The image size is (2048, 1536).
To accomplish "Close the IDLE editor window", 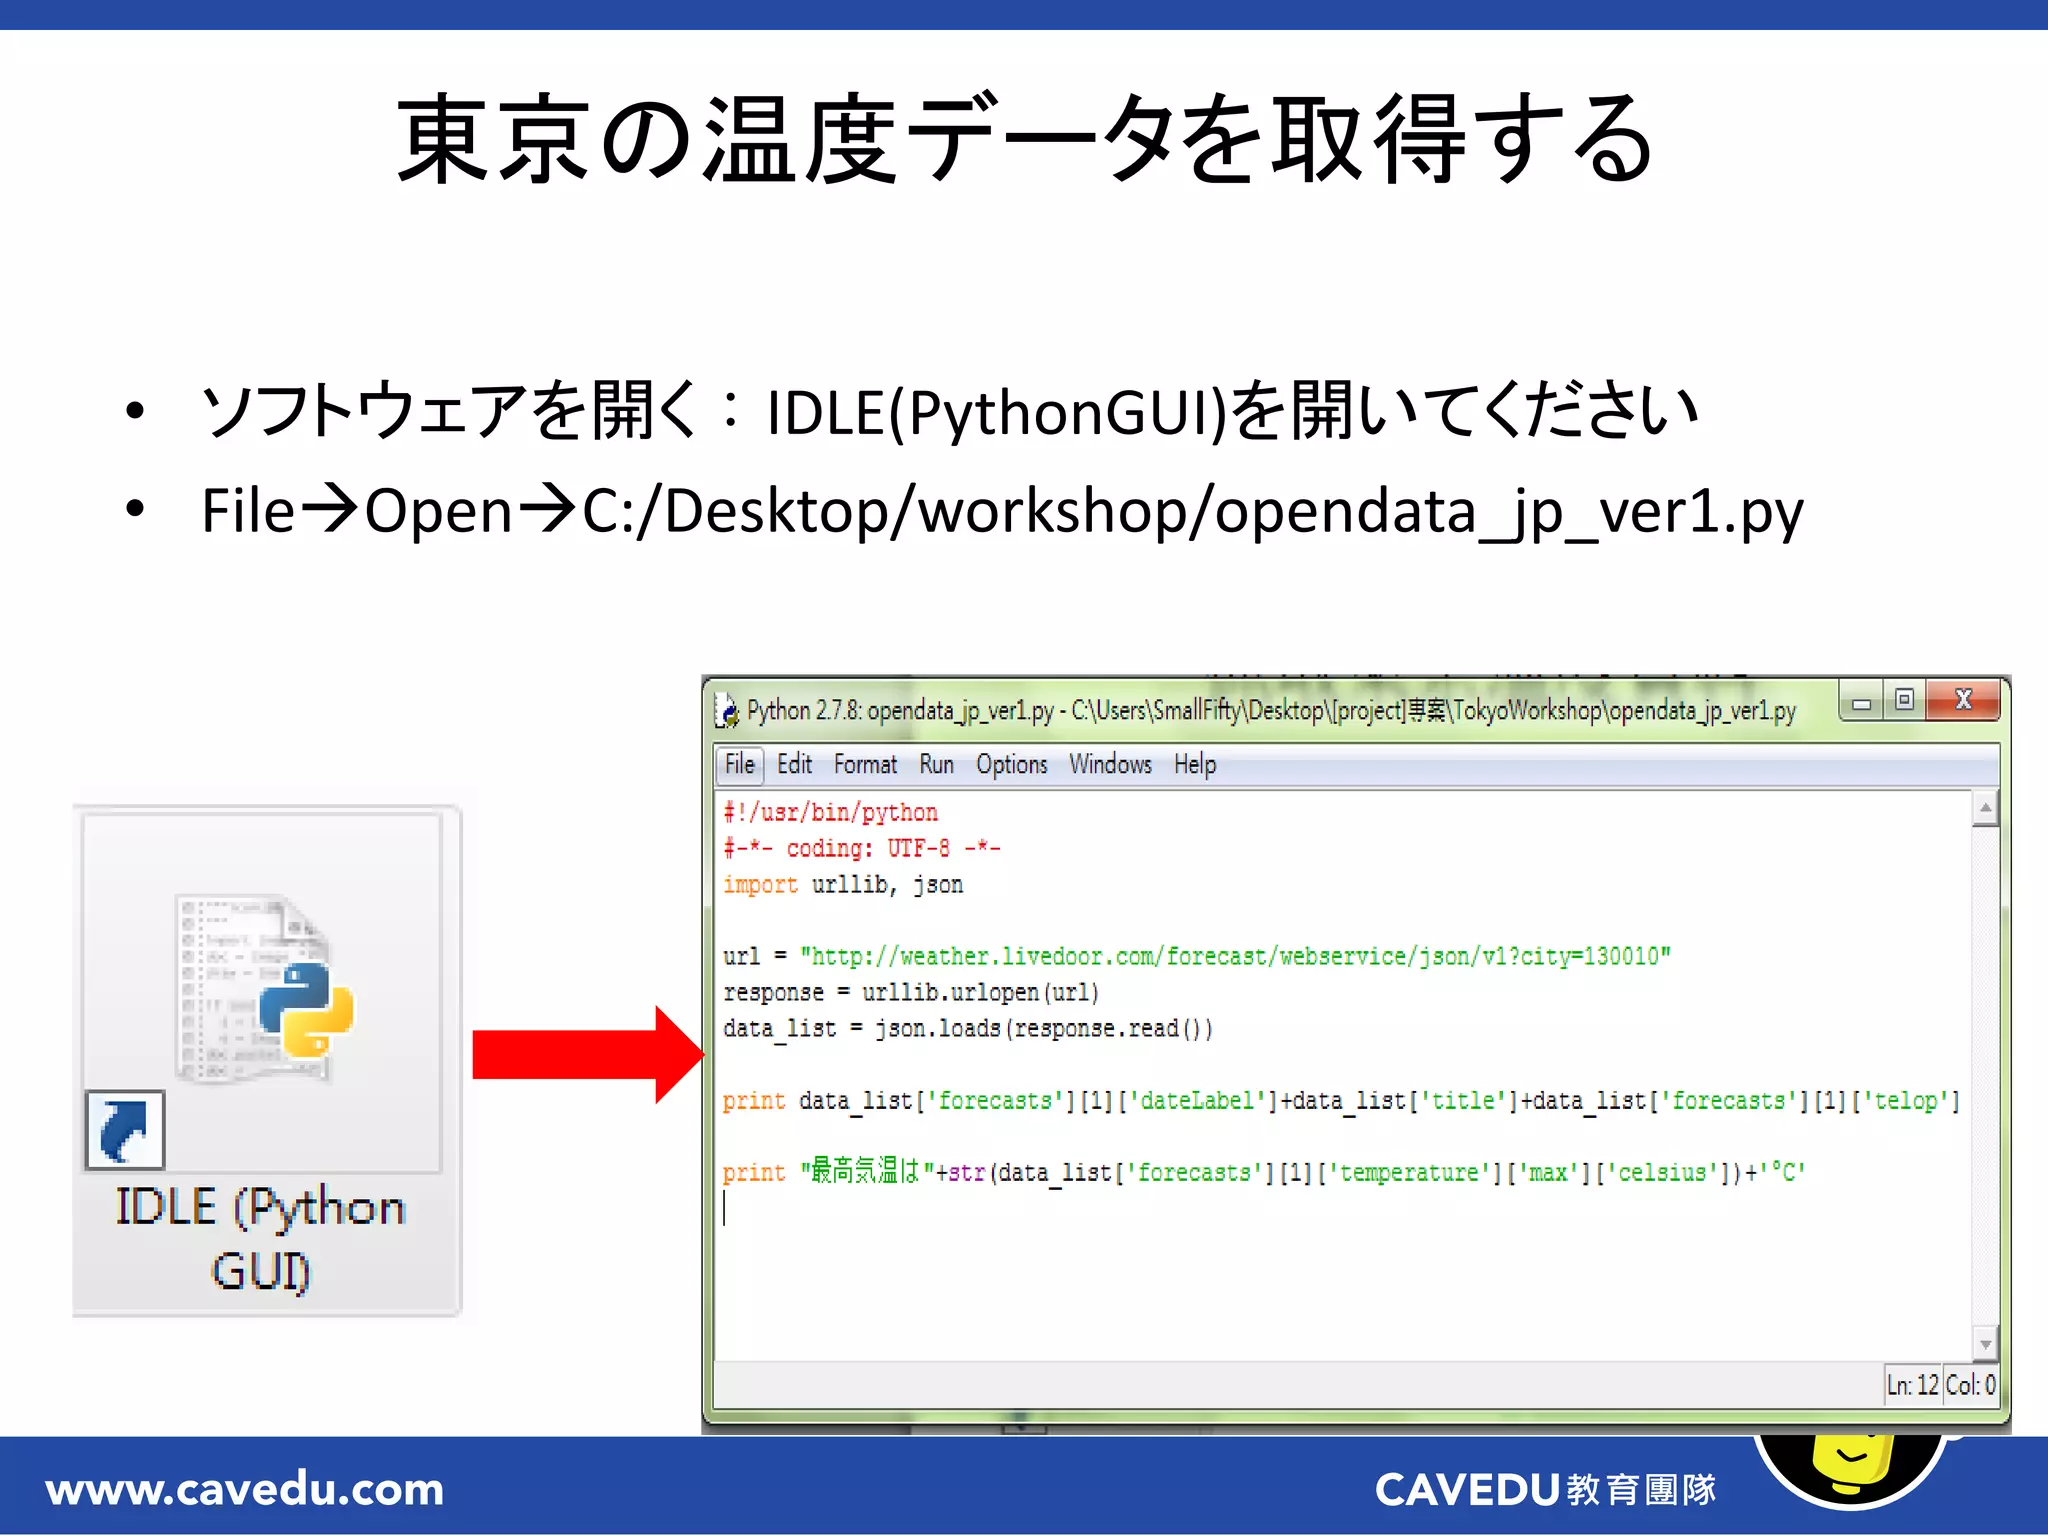I will pos(1963,700).
